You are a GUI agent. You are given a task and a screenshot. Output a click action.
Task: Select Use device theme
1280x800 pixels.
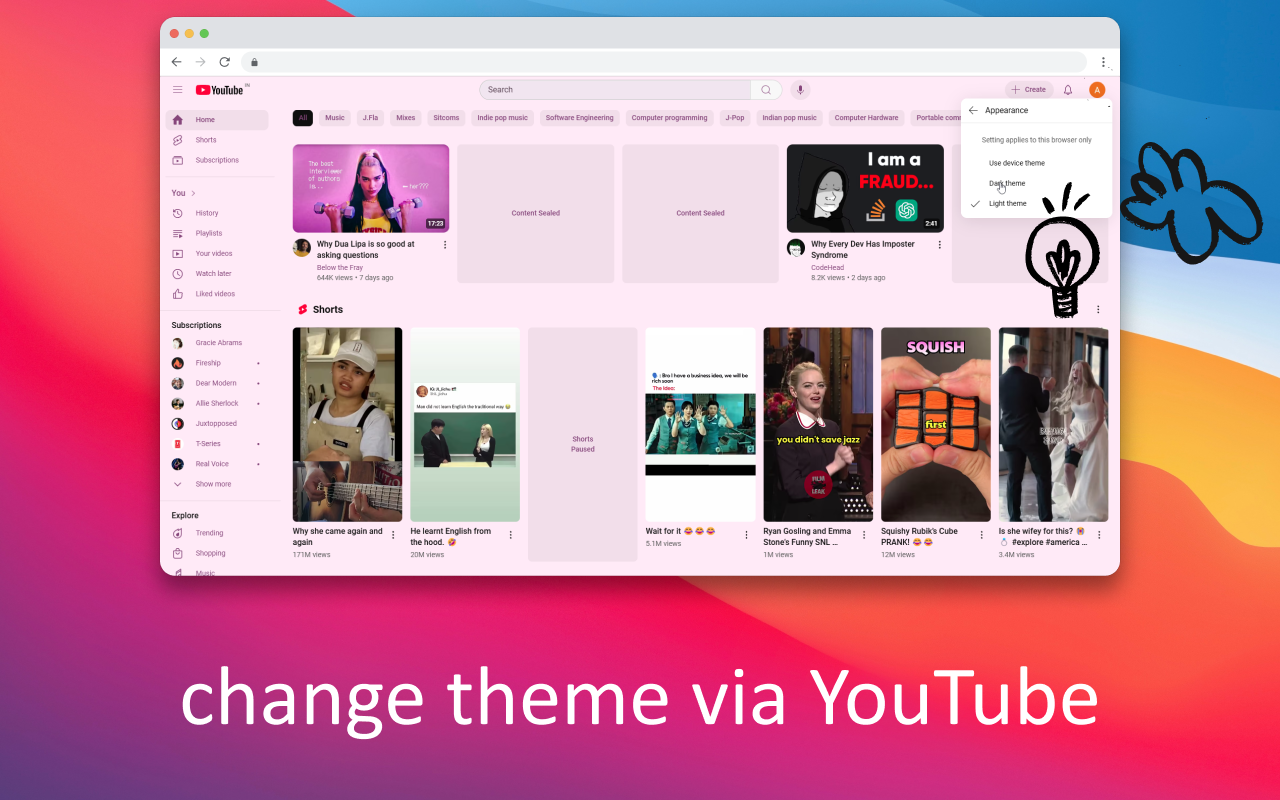pyautogui.click(x=1016, y=163)
